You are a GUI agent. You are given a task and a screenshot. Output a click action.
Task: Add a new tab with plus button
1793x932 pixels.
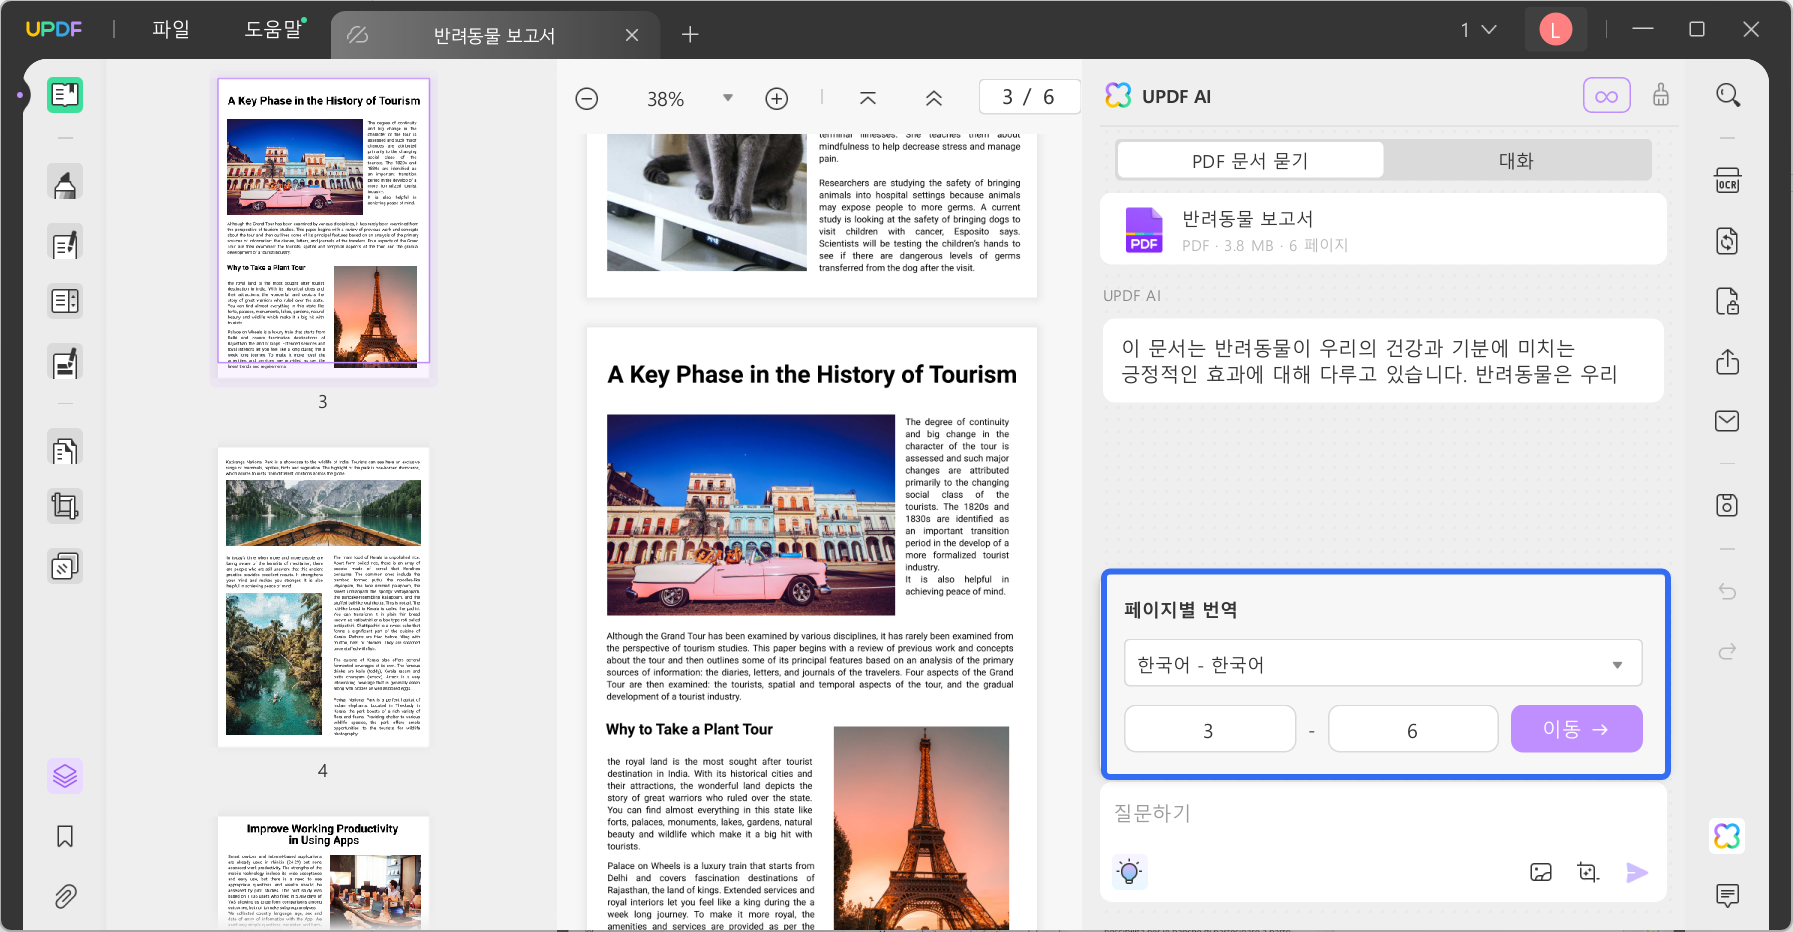690,35
